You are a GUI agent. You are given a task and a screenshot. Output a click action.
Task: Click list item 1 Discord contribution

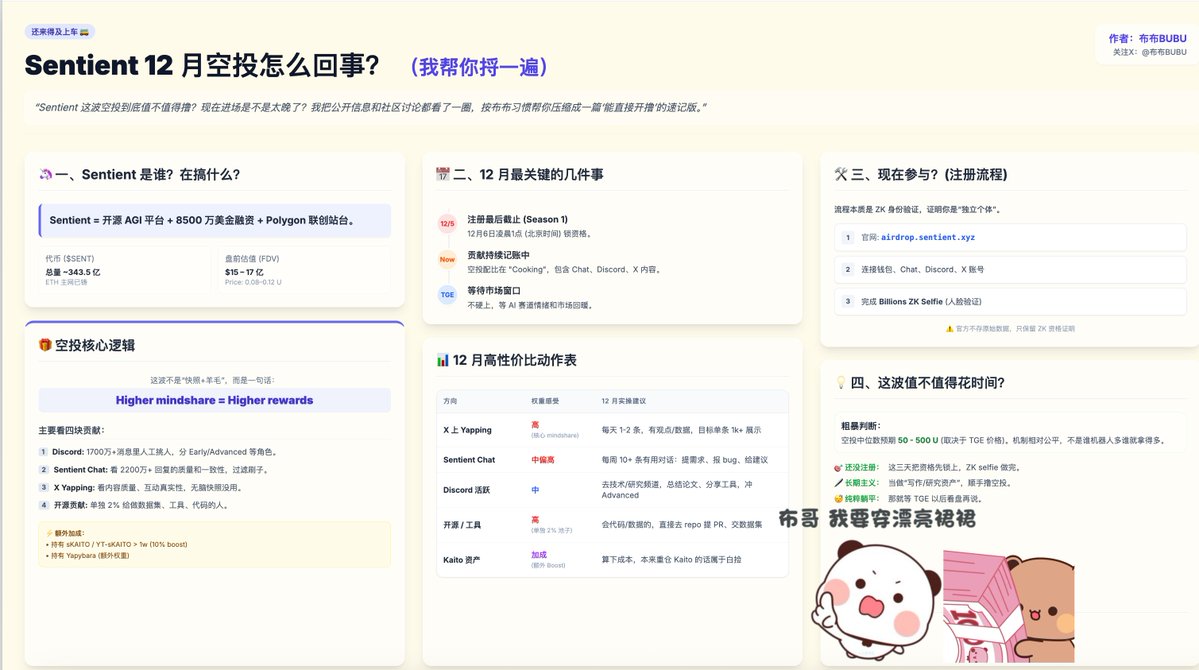[159, 452]
